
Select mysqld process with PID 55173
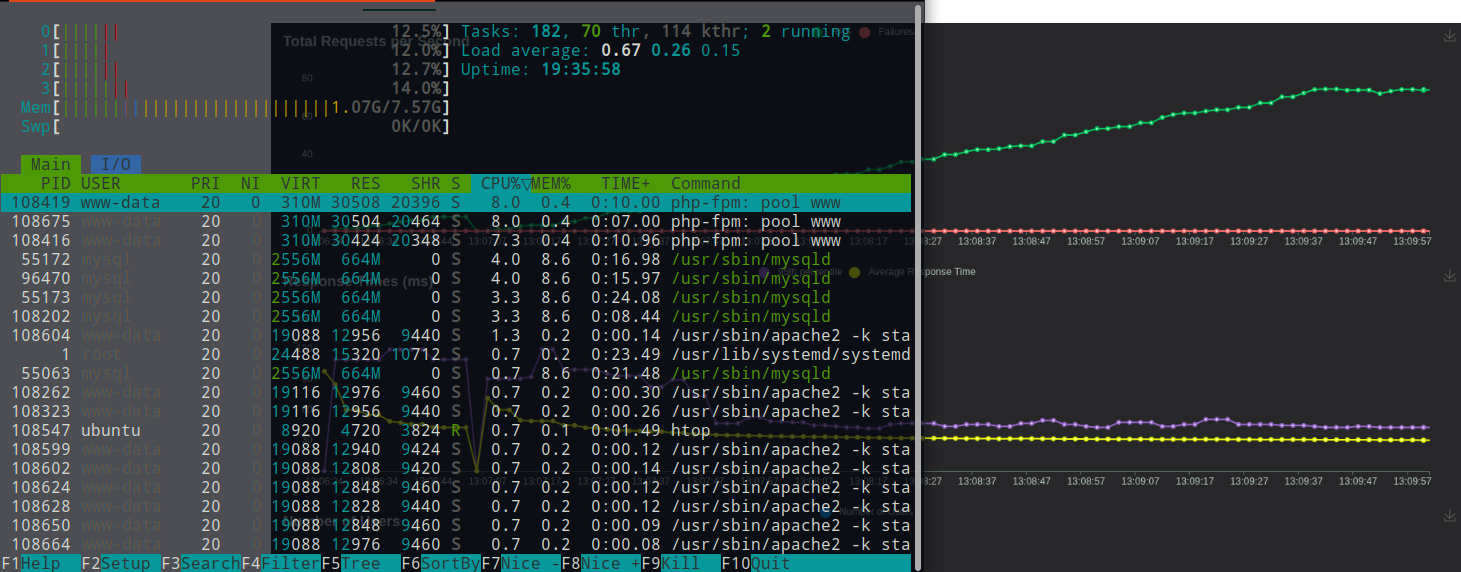[456, 298]
